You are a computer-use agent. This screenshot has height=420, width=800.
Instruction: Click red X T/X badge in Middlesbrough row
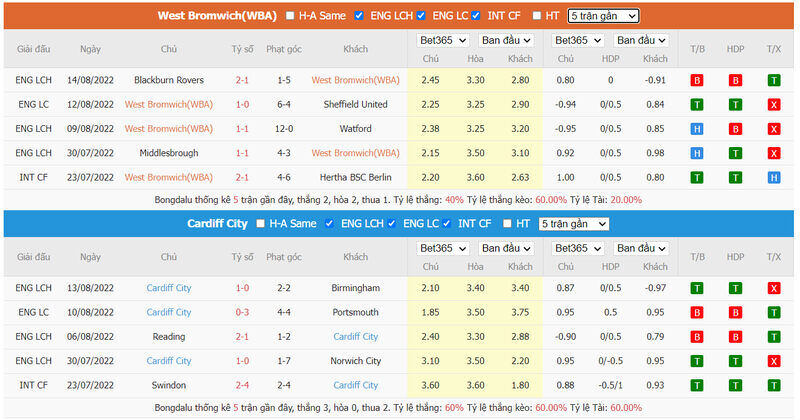tap(773, 153)
